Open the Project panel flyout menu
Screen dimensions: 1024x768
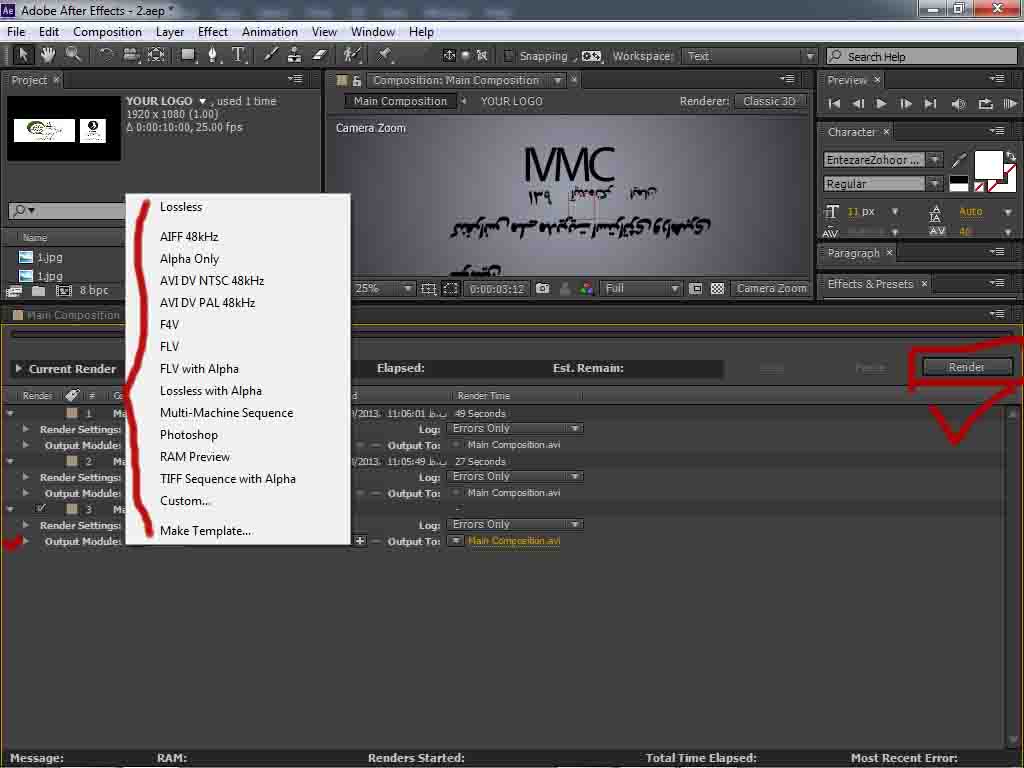pos(296,79)
